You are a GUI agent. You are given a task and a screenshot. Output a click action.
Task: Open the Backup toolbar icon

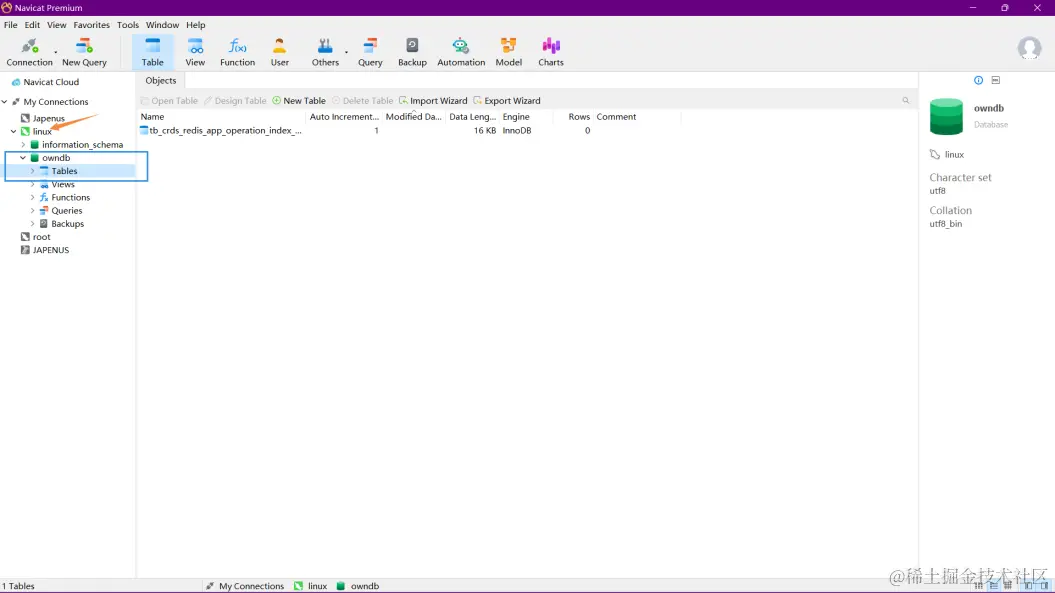point(412,53)
